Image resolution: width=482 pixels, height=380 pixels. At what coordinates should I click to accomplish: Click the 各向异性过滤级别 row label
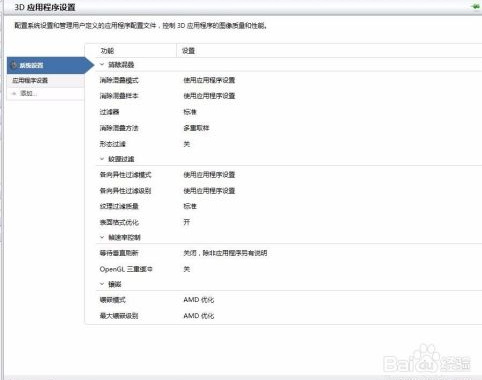coord(125,191)
